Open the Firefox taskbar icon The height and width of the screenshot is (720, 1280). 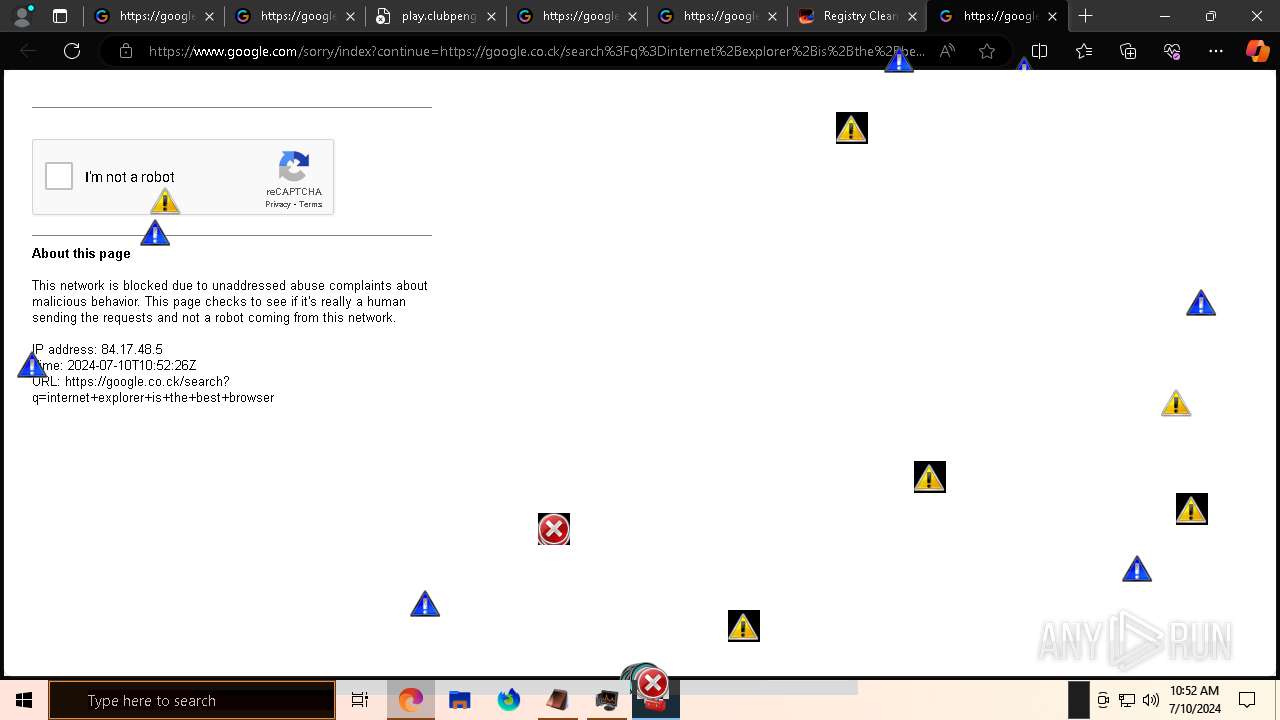(509, 700)
